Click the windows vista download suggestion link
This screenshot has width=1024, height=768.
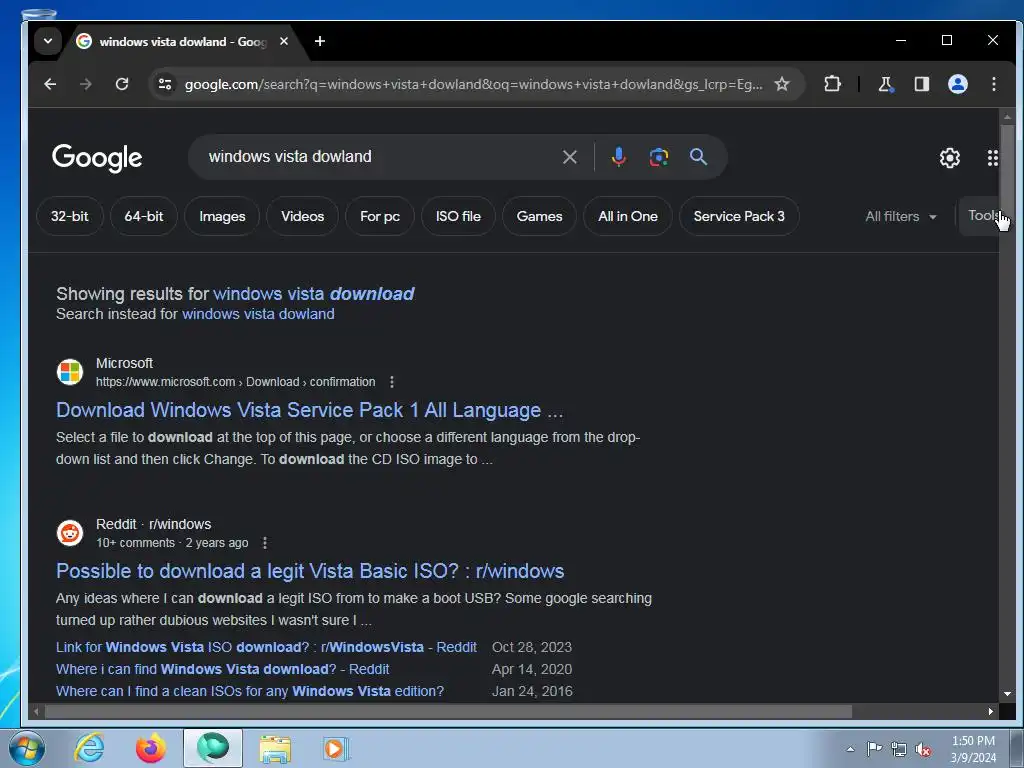pyautogui.click(x=313, y=294)
